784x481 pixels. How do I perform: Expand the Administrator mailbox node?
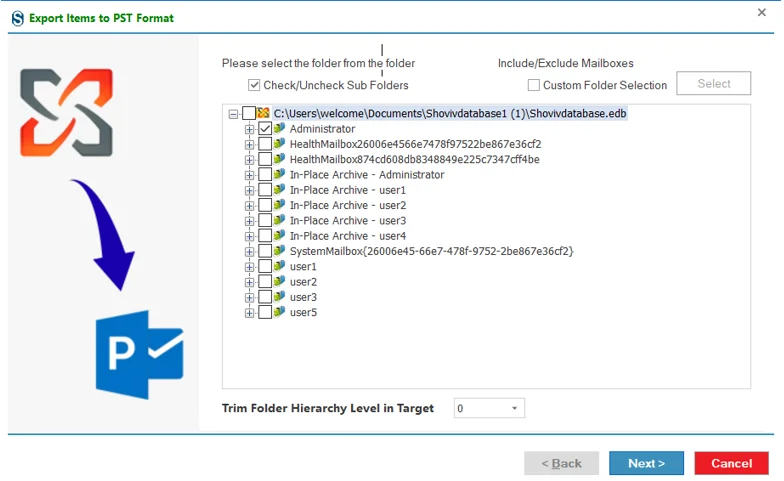249,130
